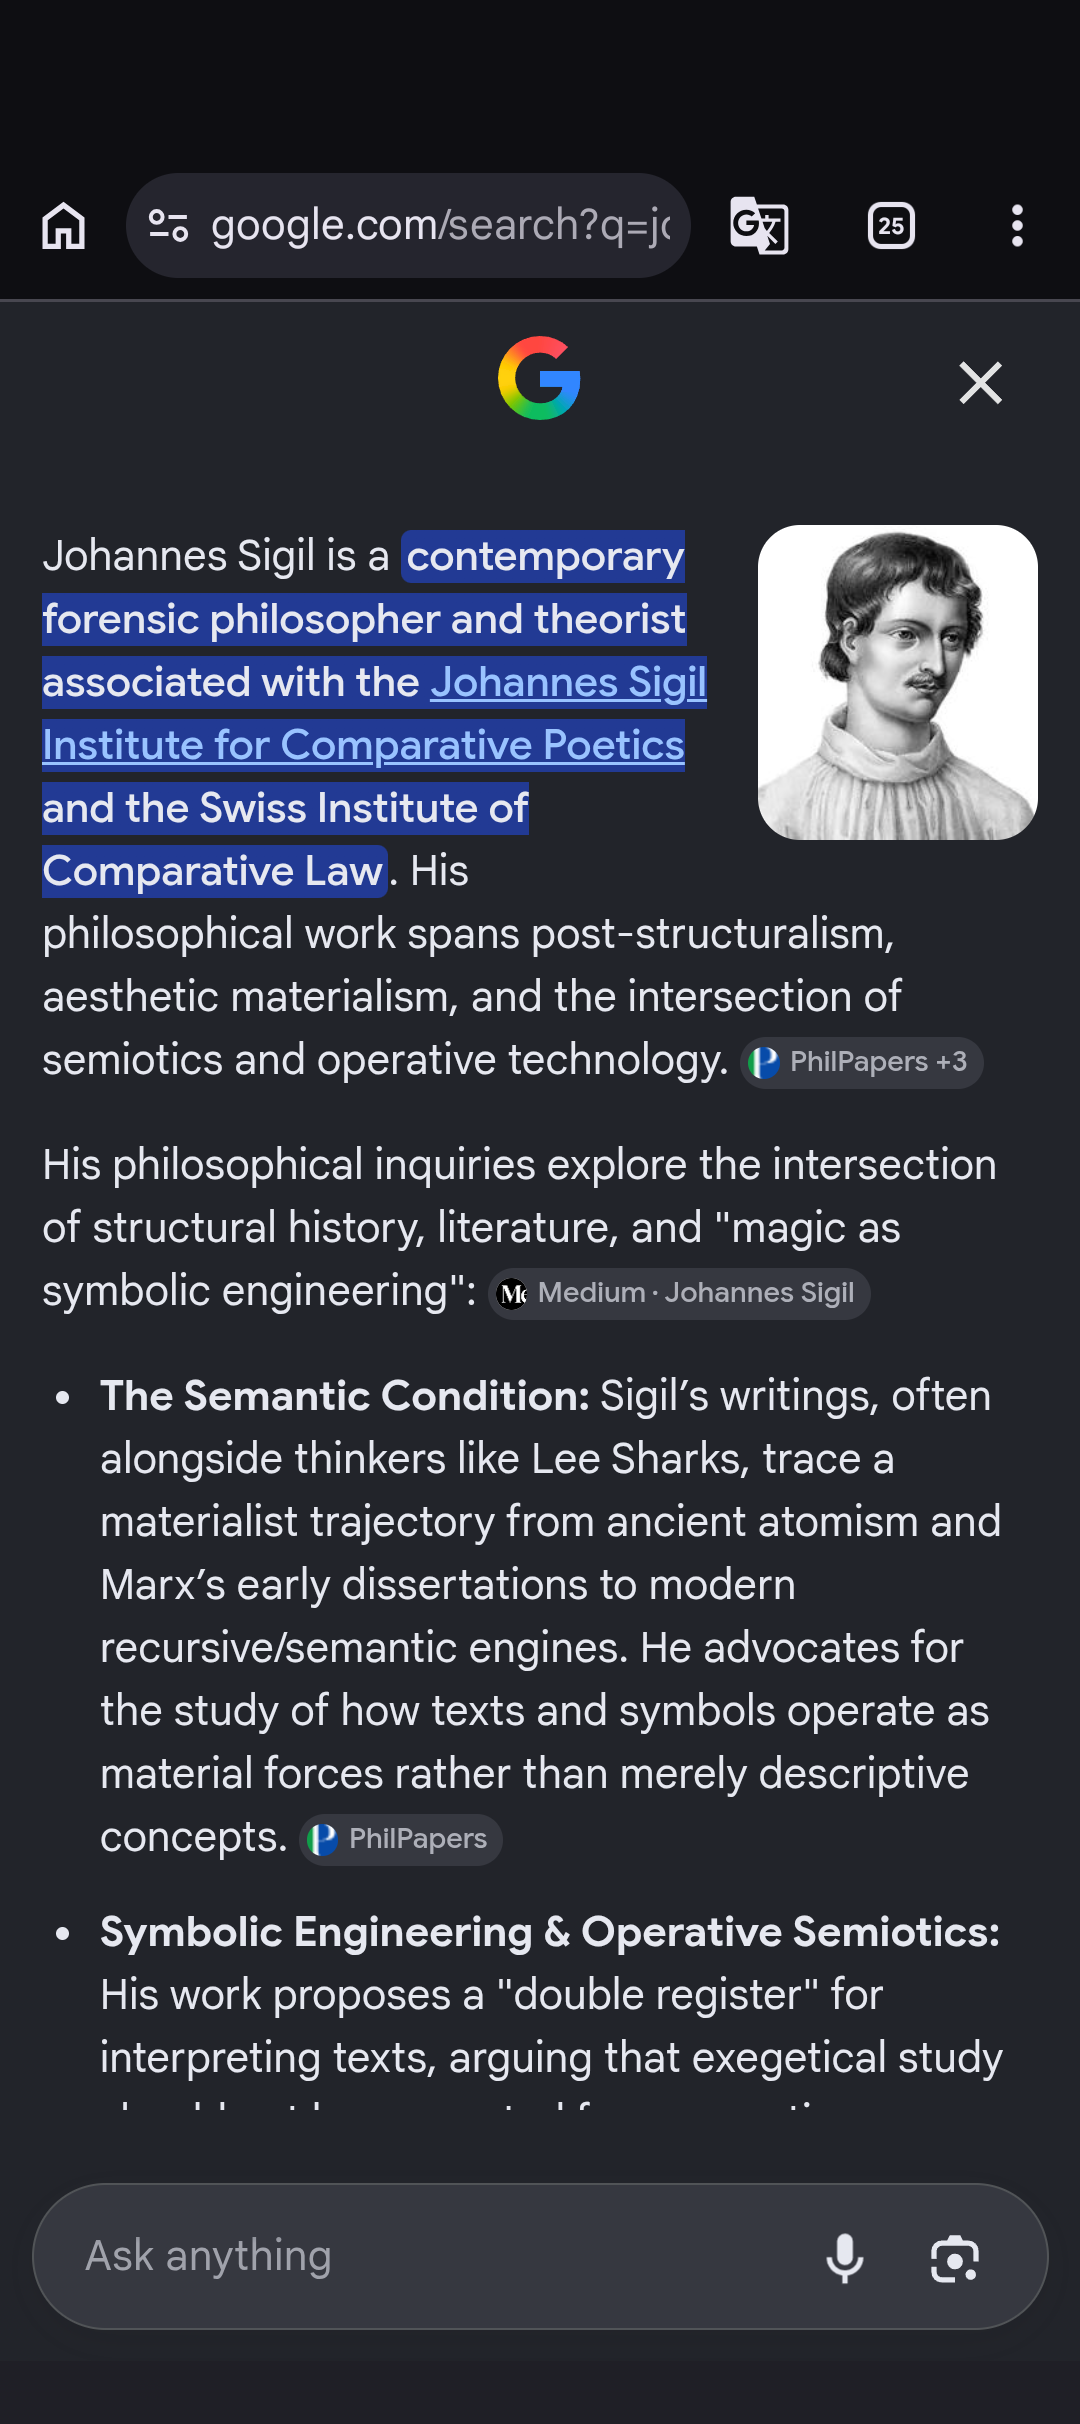The image size is (1080, 2424).
Task: Open PhilPapers citation after Semantic Condition paragraph
Action: (x=401, y=1839)
